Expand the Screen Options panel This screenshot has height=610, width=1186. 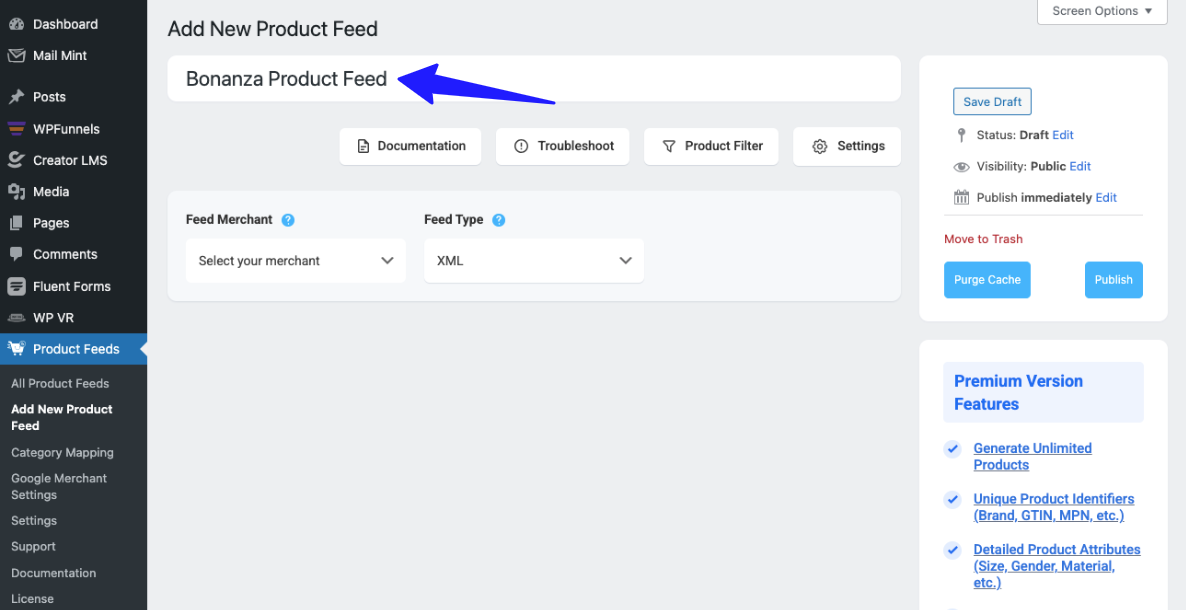1102,11
